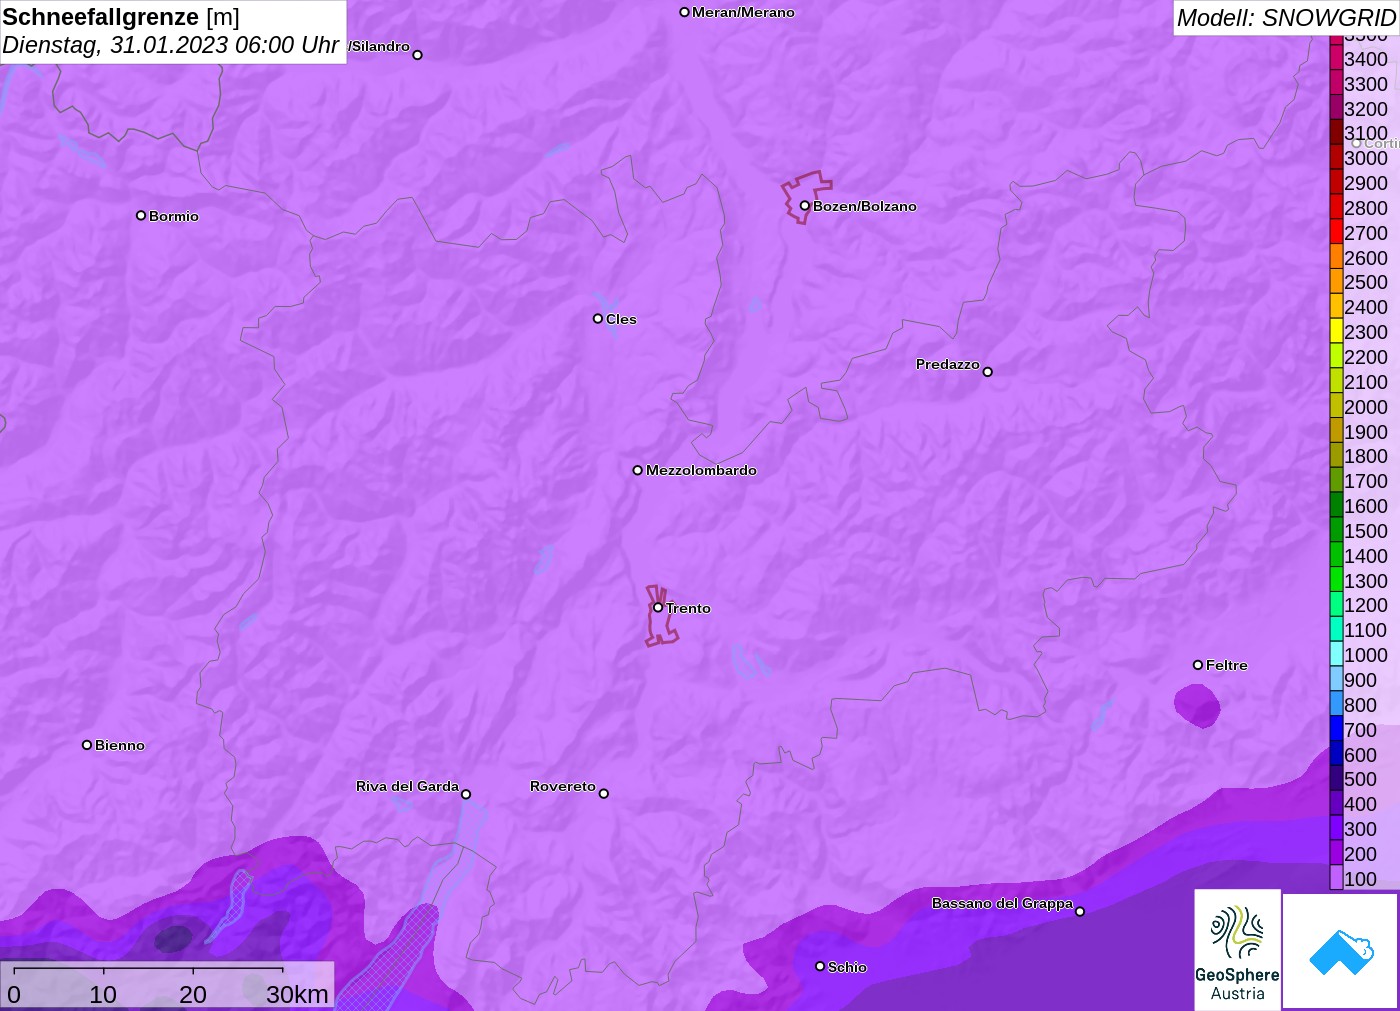Click the Rovereto location dot
The width and height of the screenshot is (1400, 1011).
click(x=604, y=794)
